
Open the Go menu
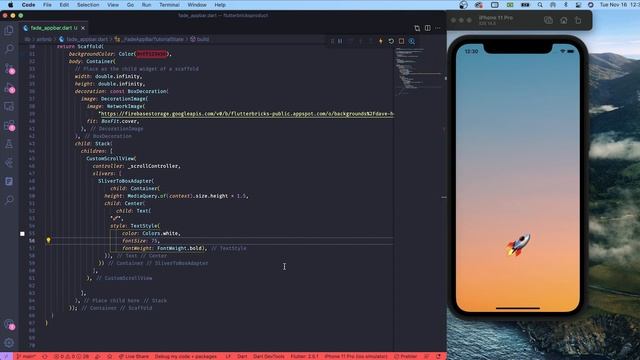(130, 5)
